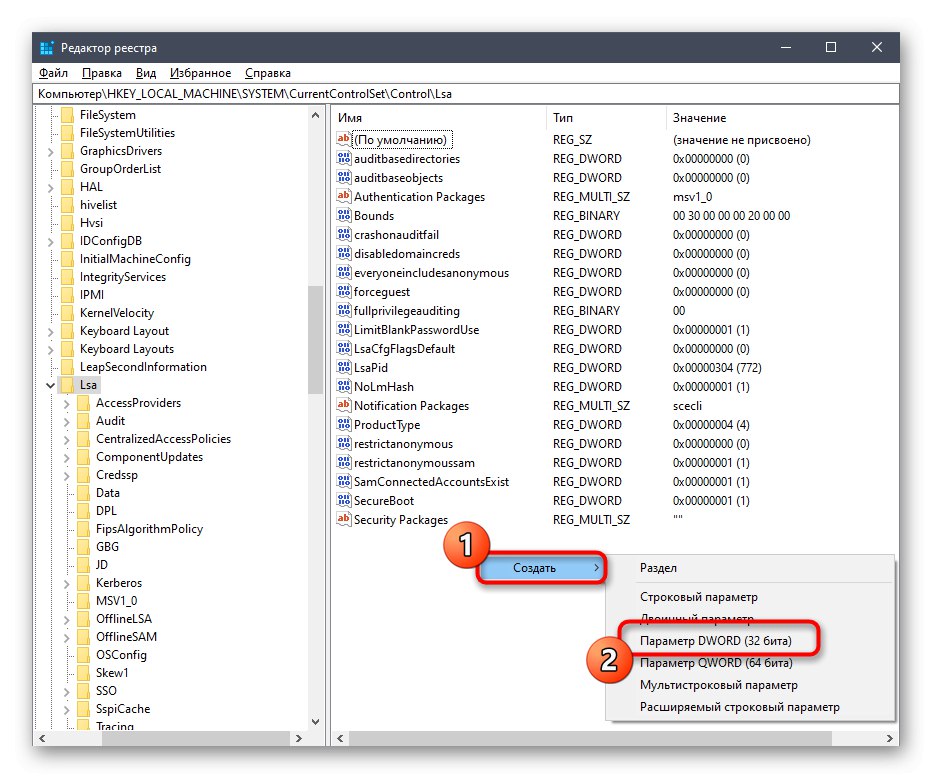Open the Избранное menu
Screen dimensions: 932x778
(200, 73)
